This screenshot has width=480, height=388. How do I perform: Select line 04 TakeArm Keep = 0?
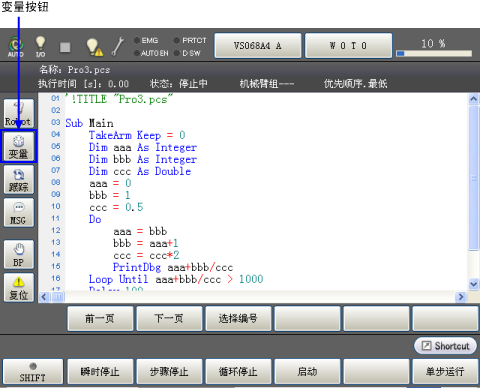[137, 135]
